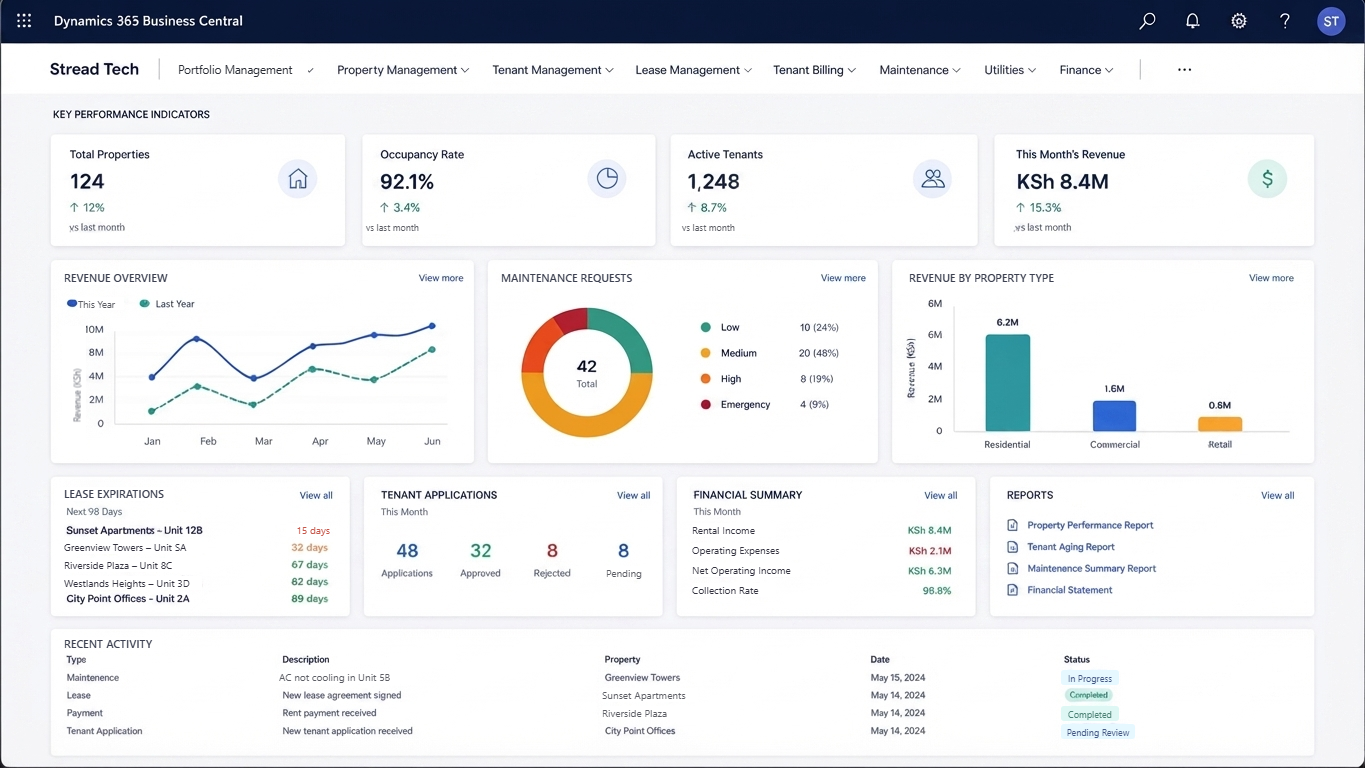The image size is (1365, 768).
Task: Click the Stread Tech company name
Action: pos(94,69)
